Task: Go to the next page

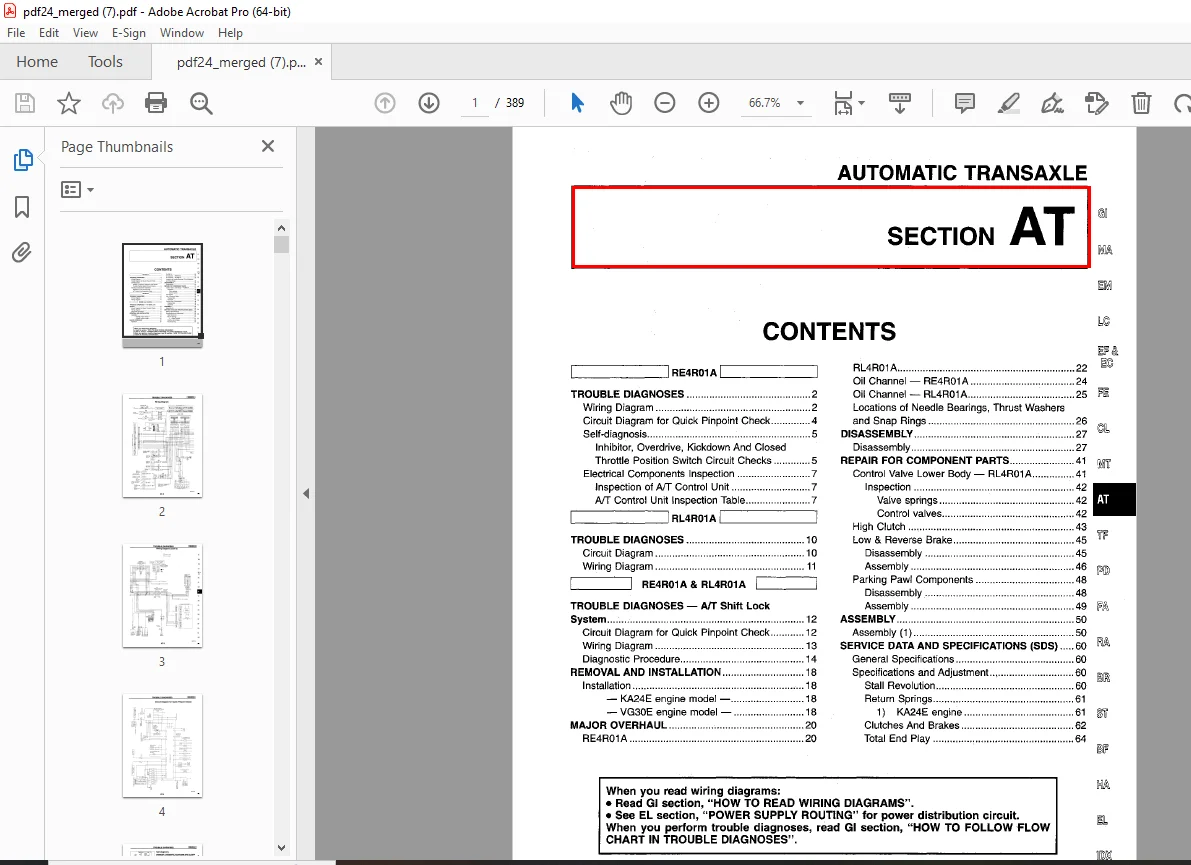Action: (x=429, y=103)
